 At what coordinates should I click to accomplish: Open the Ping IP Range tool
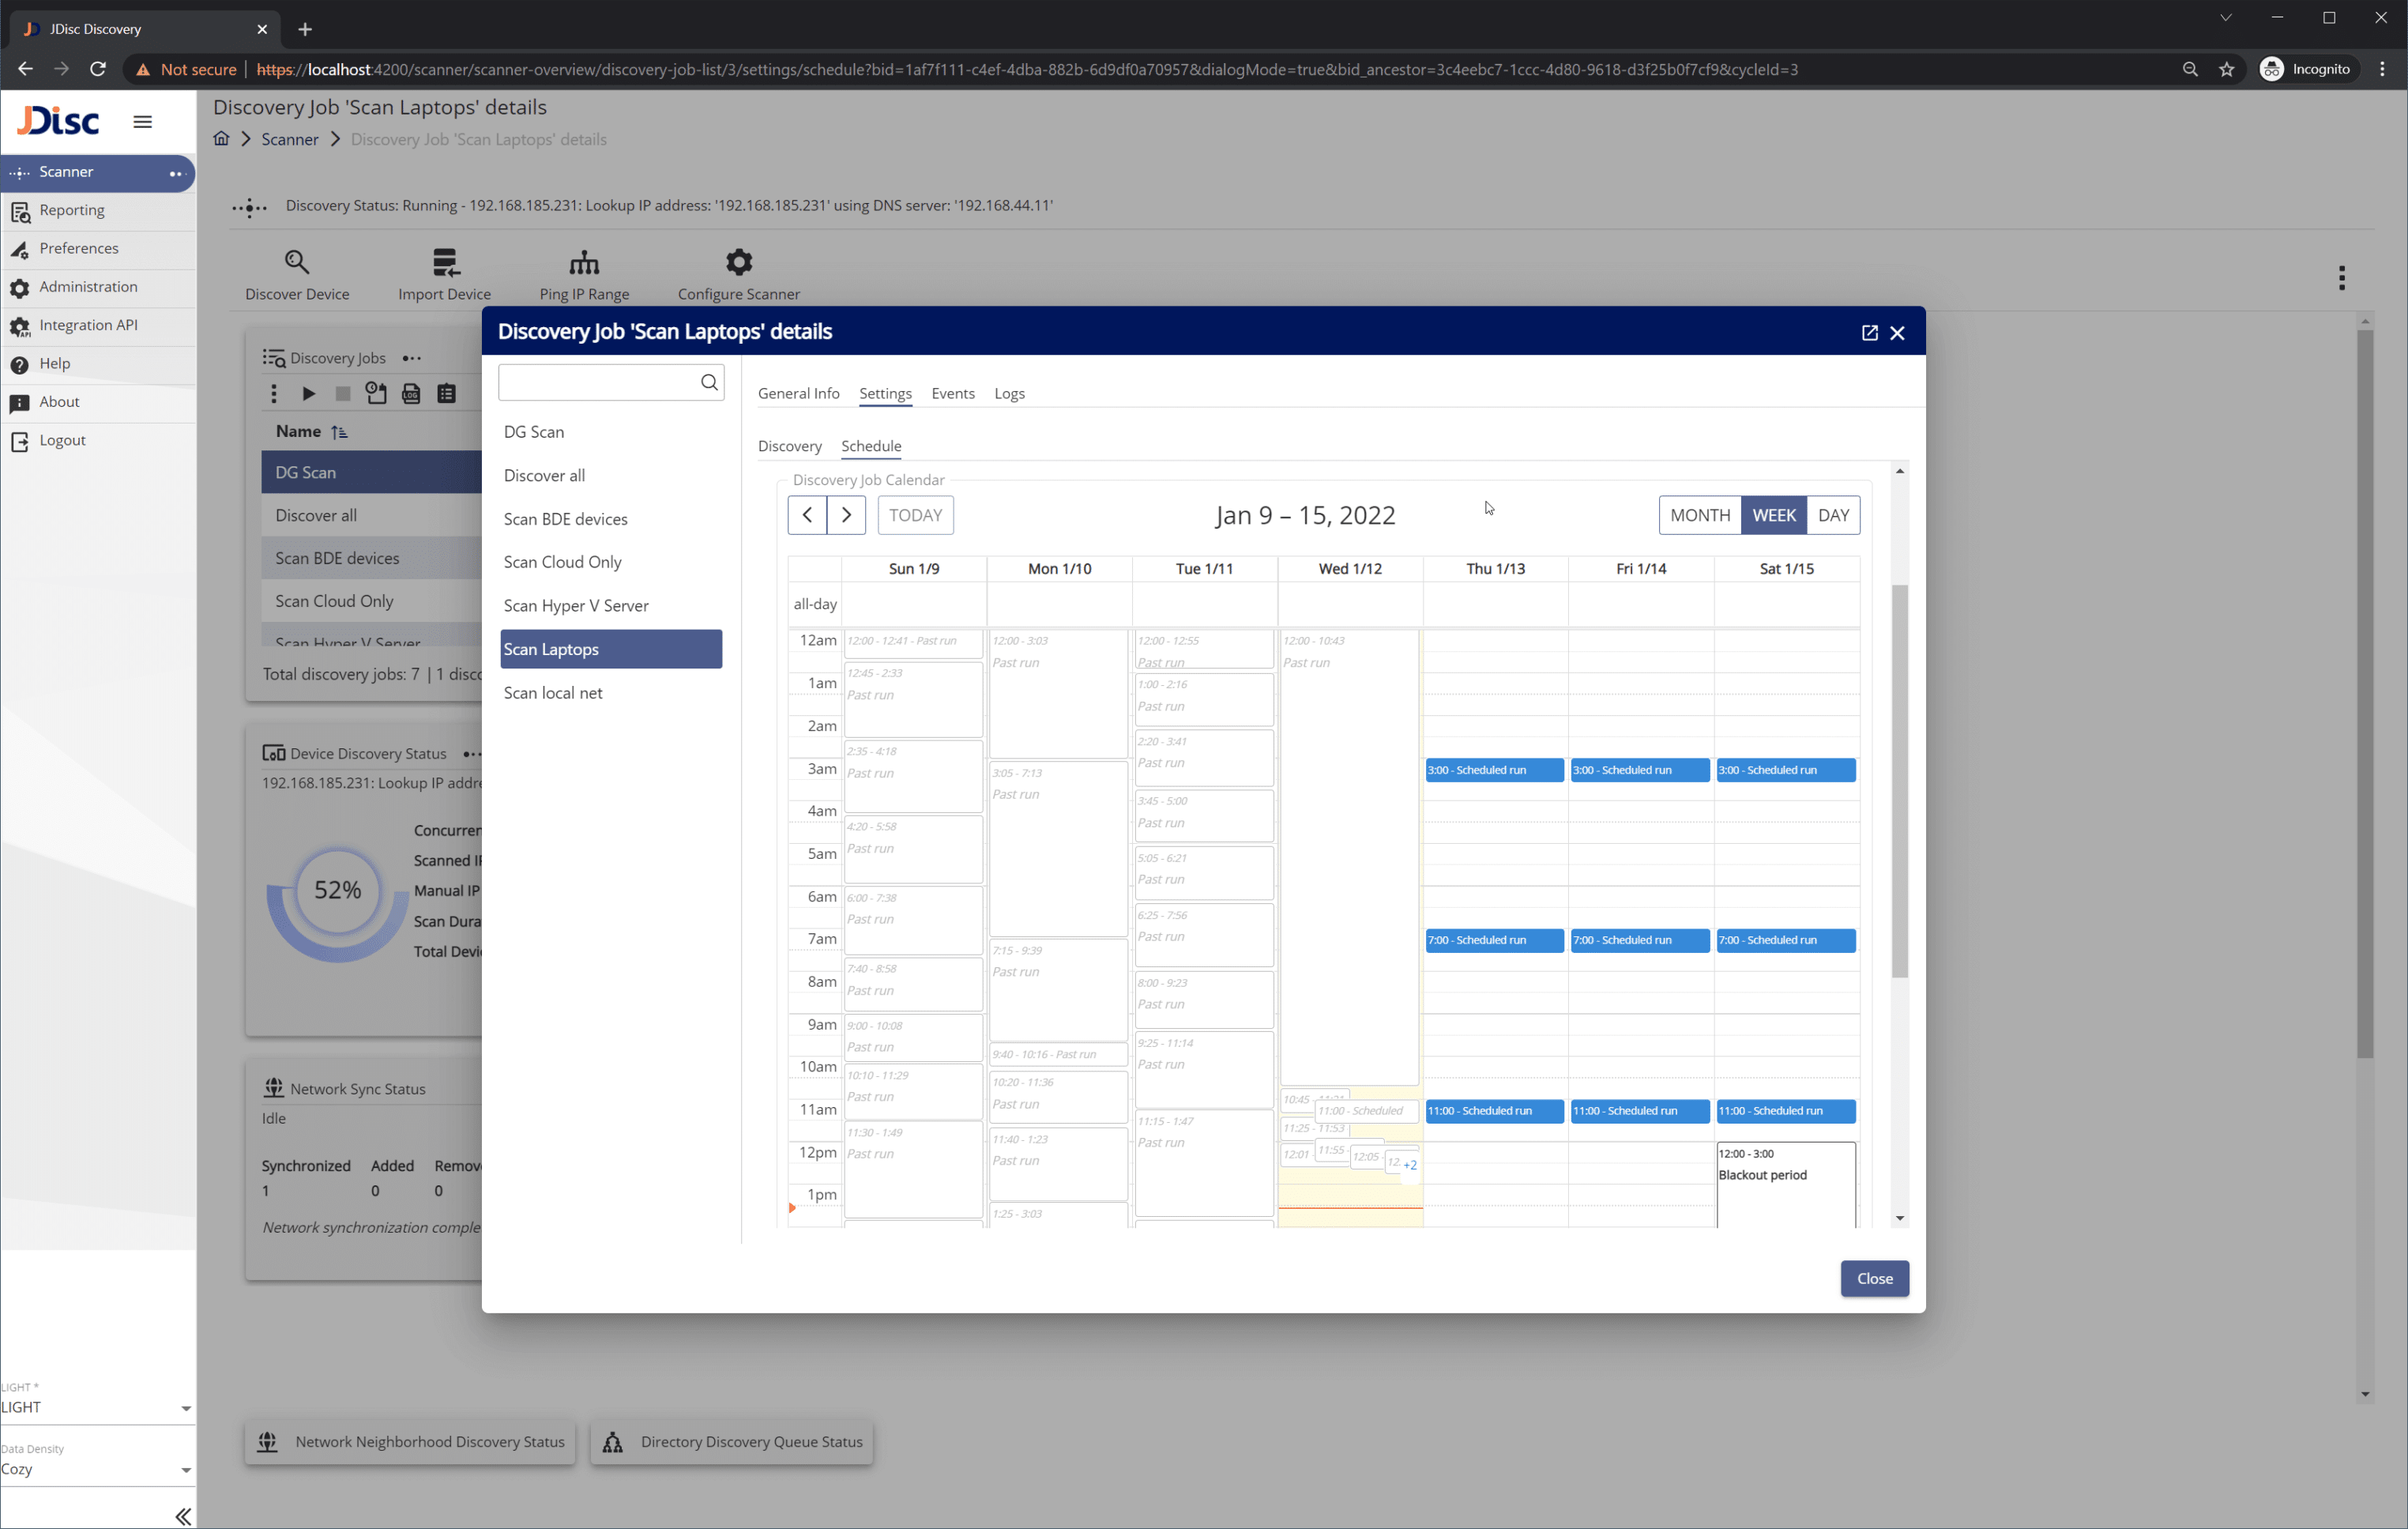pos(584,272)
